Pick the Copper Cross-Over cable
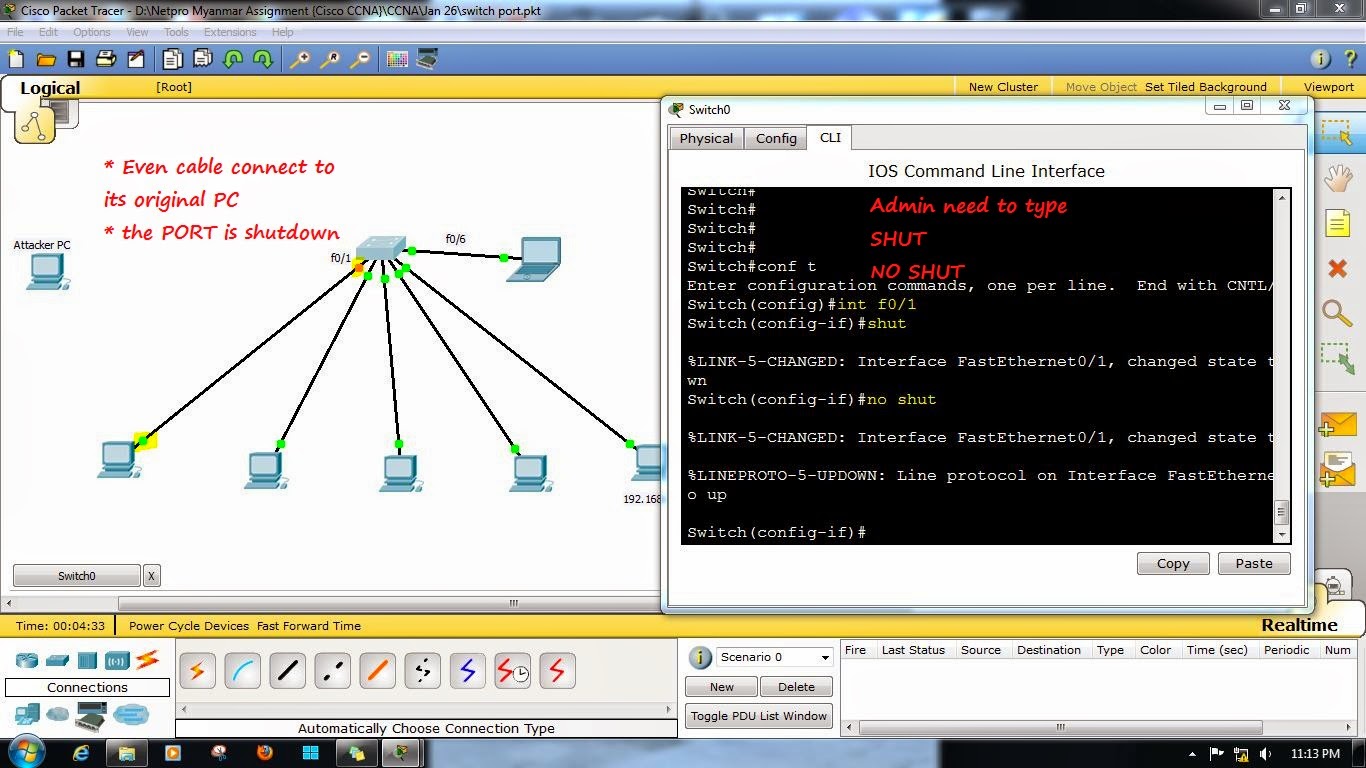 coord(332,671)
